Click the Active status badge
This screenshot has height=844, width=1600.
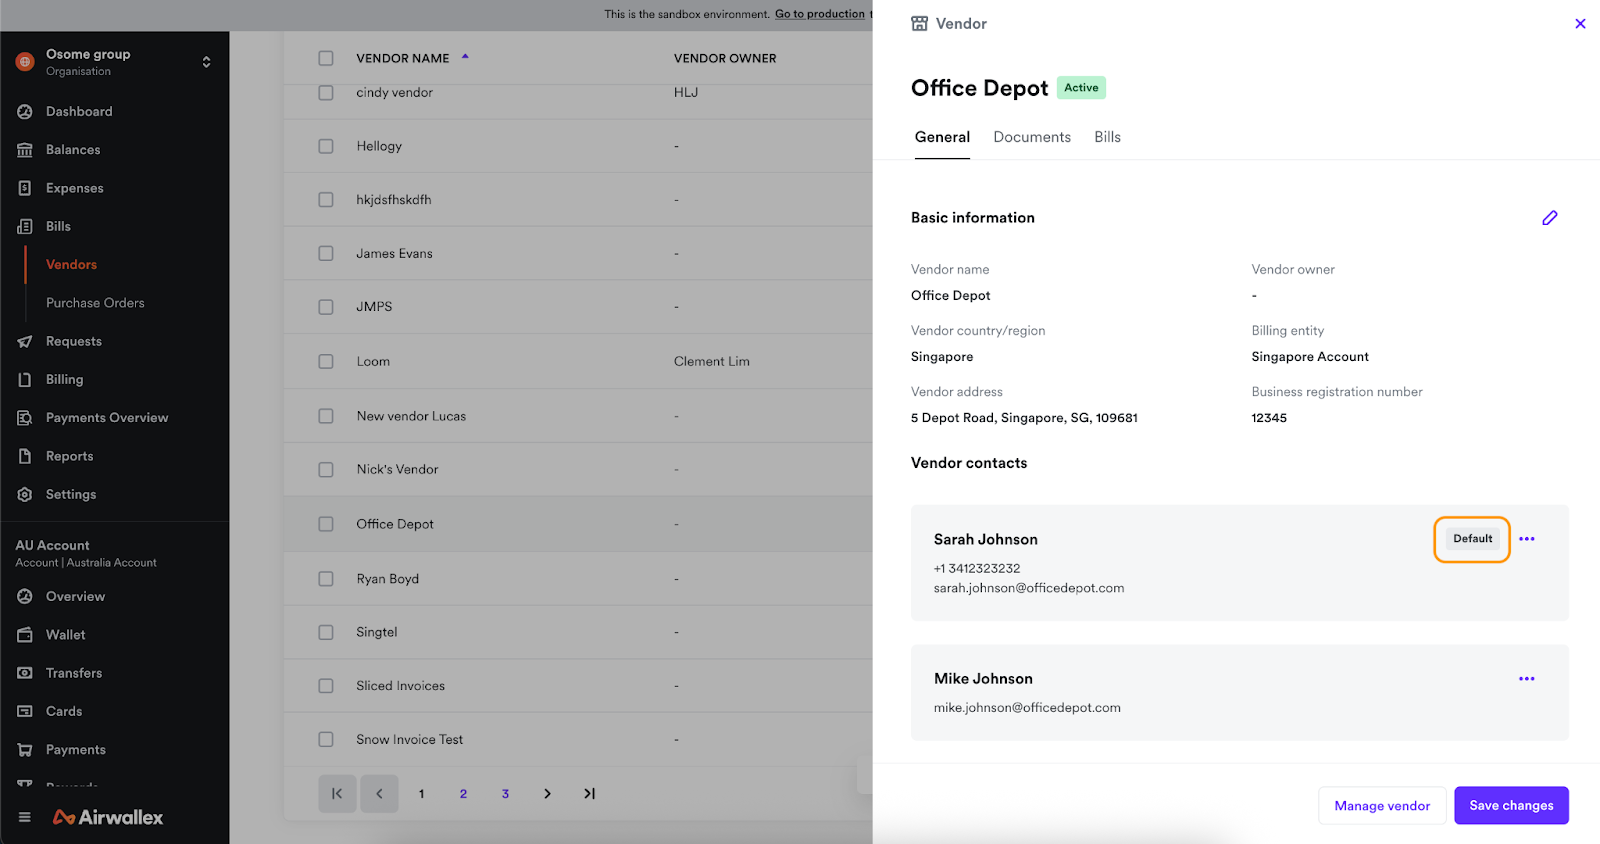1081,88
